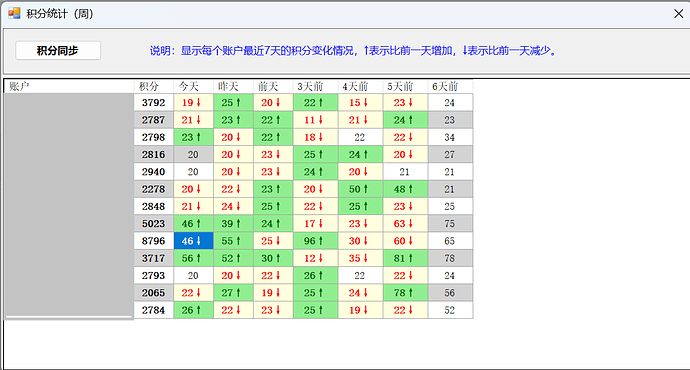This screenshot has width=690, height=370.
Task: Click the 昨天 cell 25↑ in row 3792
Action: click(233, 103)
